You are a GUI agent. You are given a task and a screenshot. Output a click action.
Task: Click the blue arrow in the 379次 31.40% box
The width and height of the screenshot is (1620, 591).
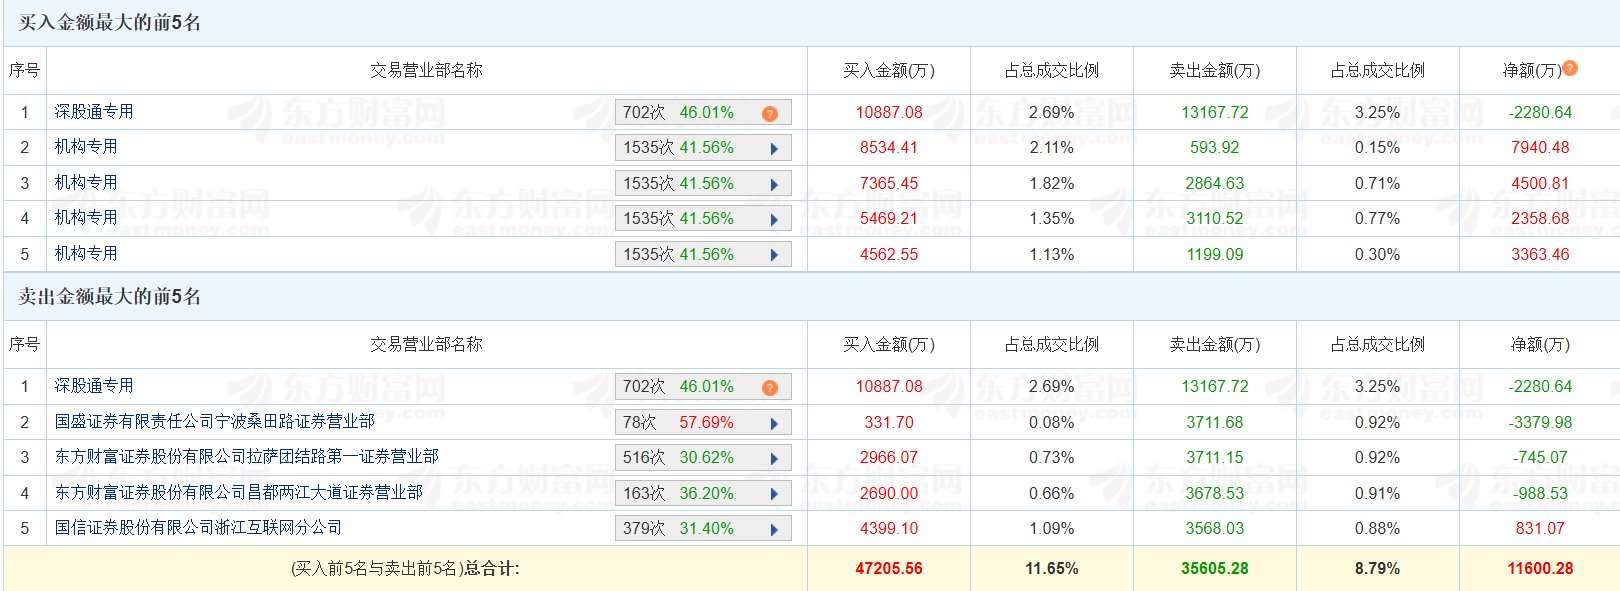tap(774, 529)
